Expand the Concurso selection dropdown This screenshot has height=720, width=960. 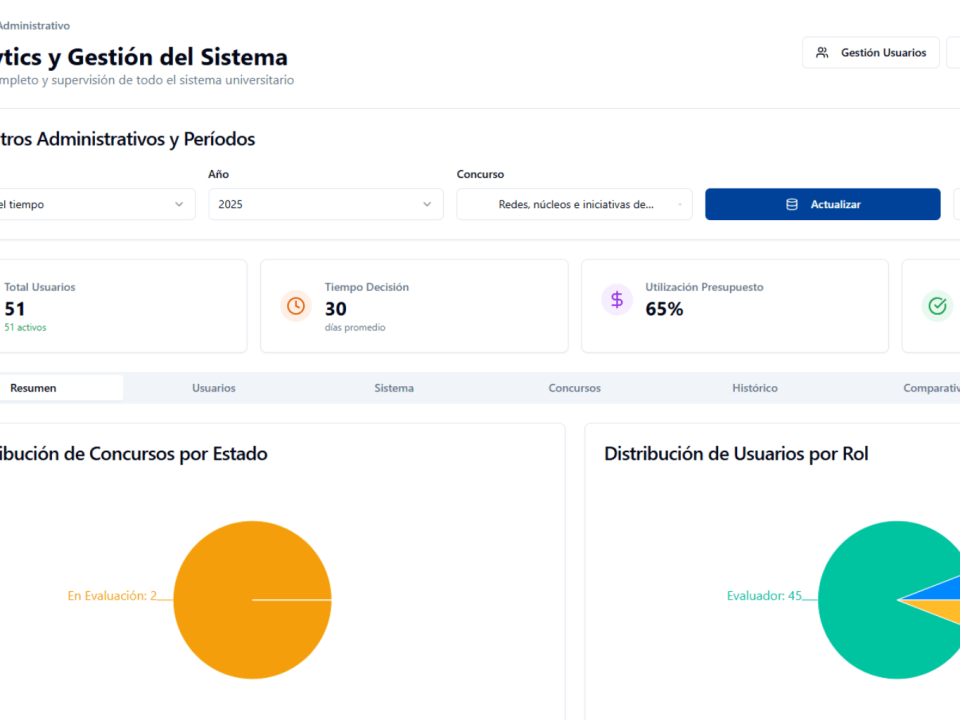[574, 204]
